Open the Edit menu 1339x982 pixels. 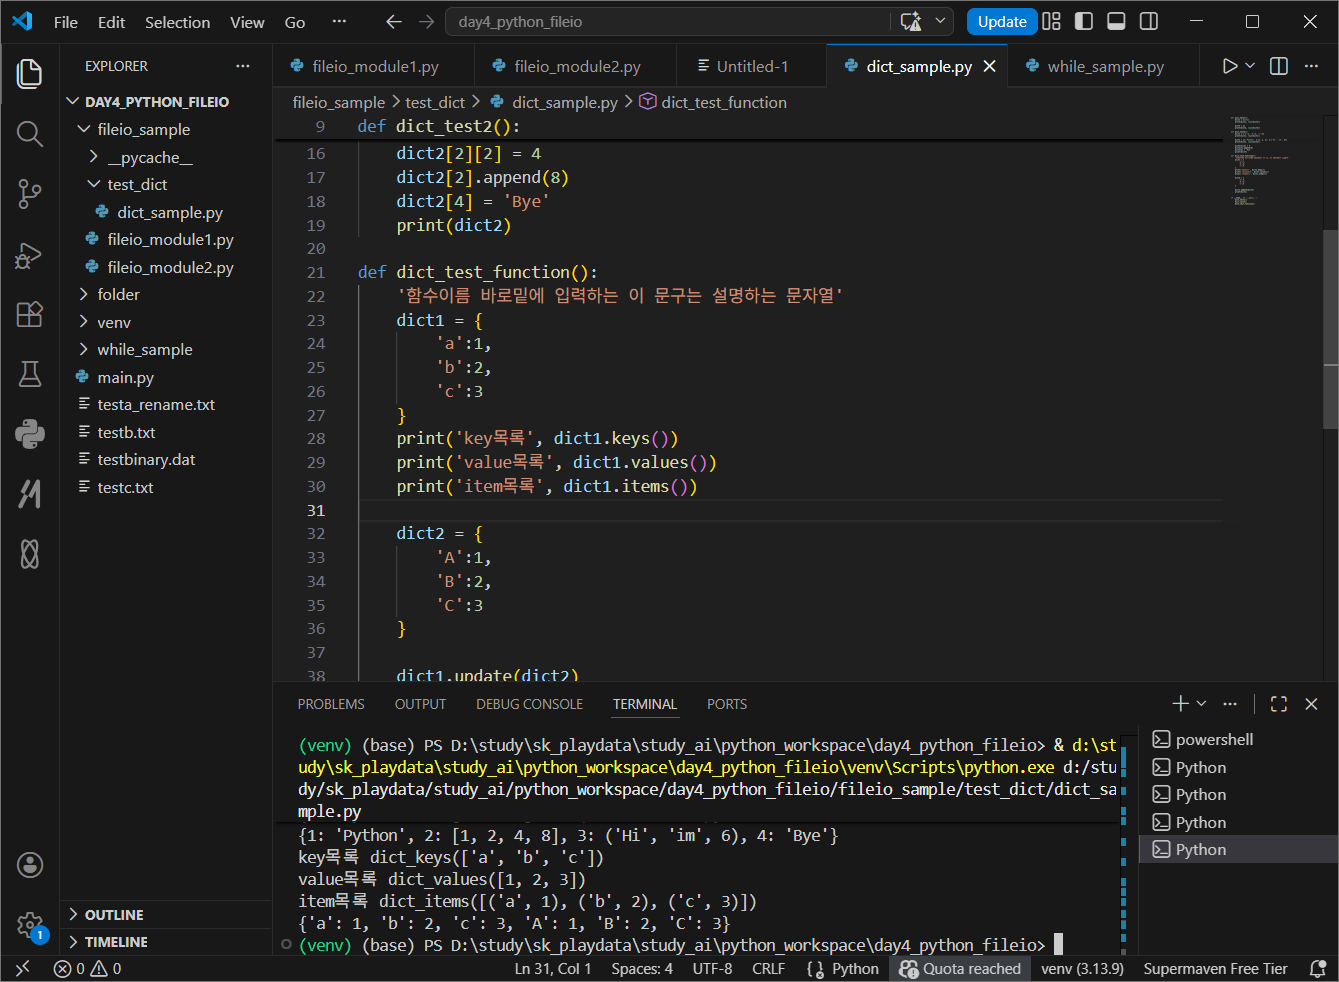pyautogui.click(x=111, y=22)
